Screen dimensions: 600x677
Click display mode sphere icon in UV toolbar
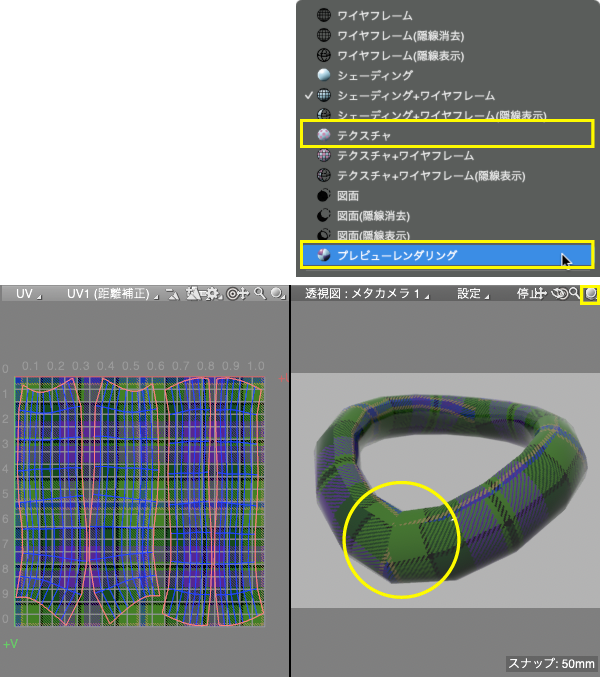pos(276,294)
